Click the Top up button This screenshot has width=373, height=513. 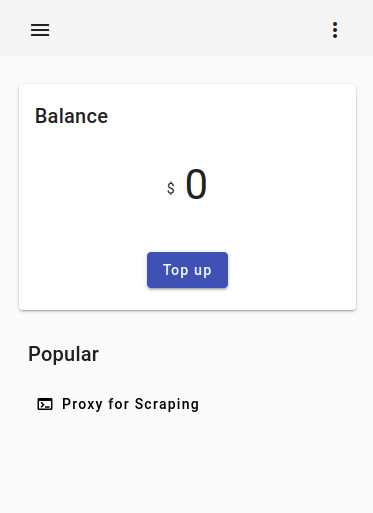point(187,270)
